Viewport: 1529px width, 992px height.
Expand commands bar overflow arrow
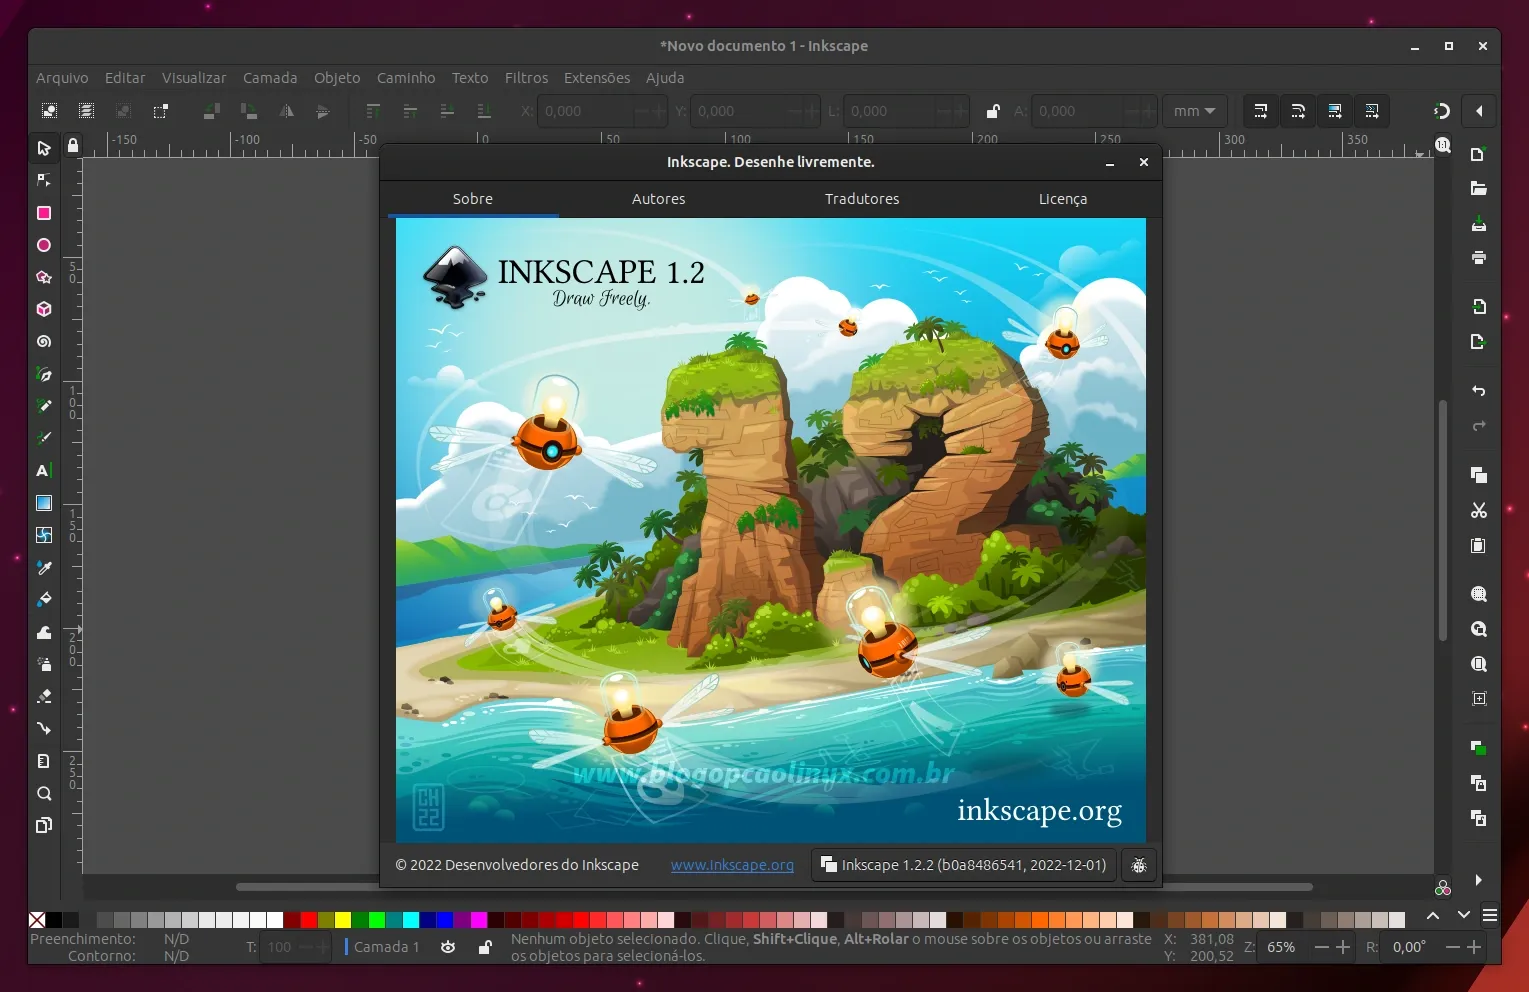pos(1479,880)
